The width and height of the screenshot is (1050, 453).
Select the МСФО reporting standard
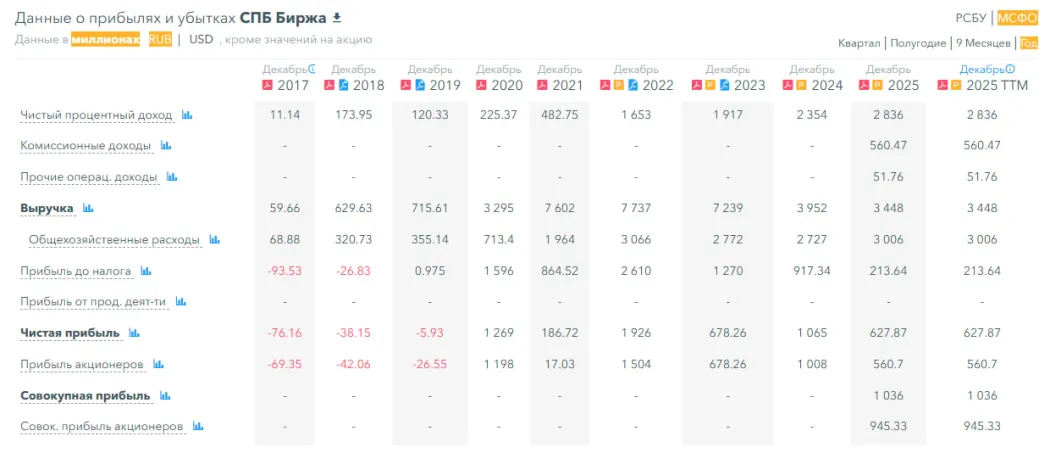click(1017, 18)
